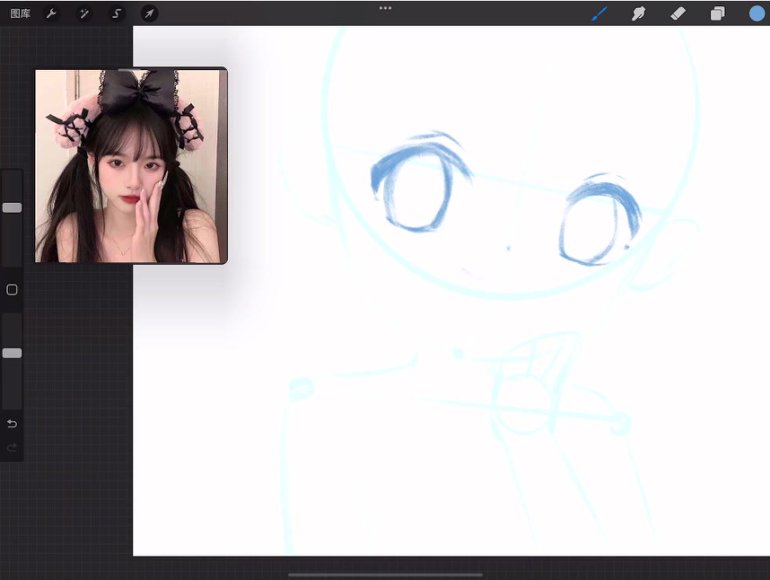Viewport: 770px width, 580px height.
Task: Tap the square Modify button in sidebar
Action: pyautogui.click(x=12, y=290)
